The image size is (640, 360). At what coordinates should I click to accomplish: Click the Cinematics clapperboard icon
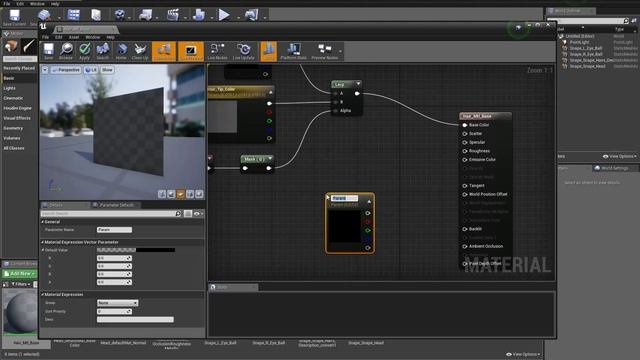point(173,15)
